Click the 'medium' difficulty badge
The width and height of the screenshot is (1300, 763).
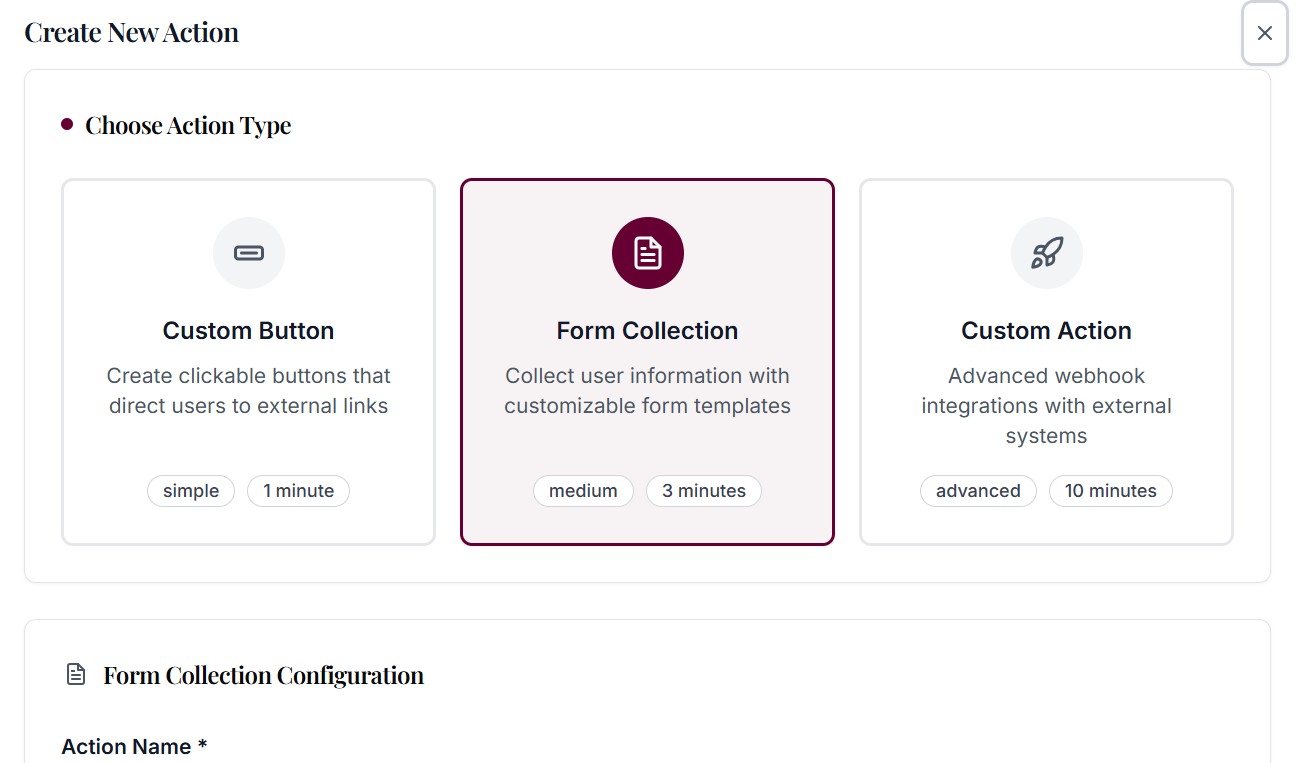click(583, 490)
